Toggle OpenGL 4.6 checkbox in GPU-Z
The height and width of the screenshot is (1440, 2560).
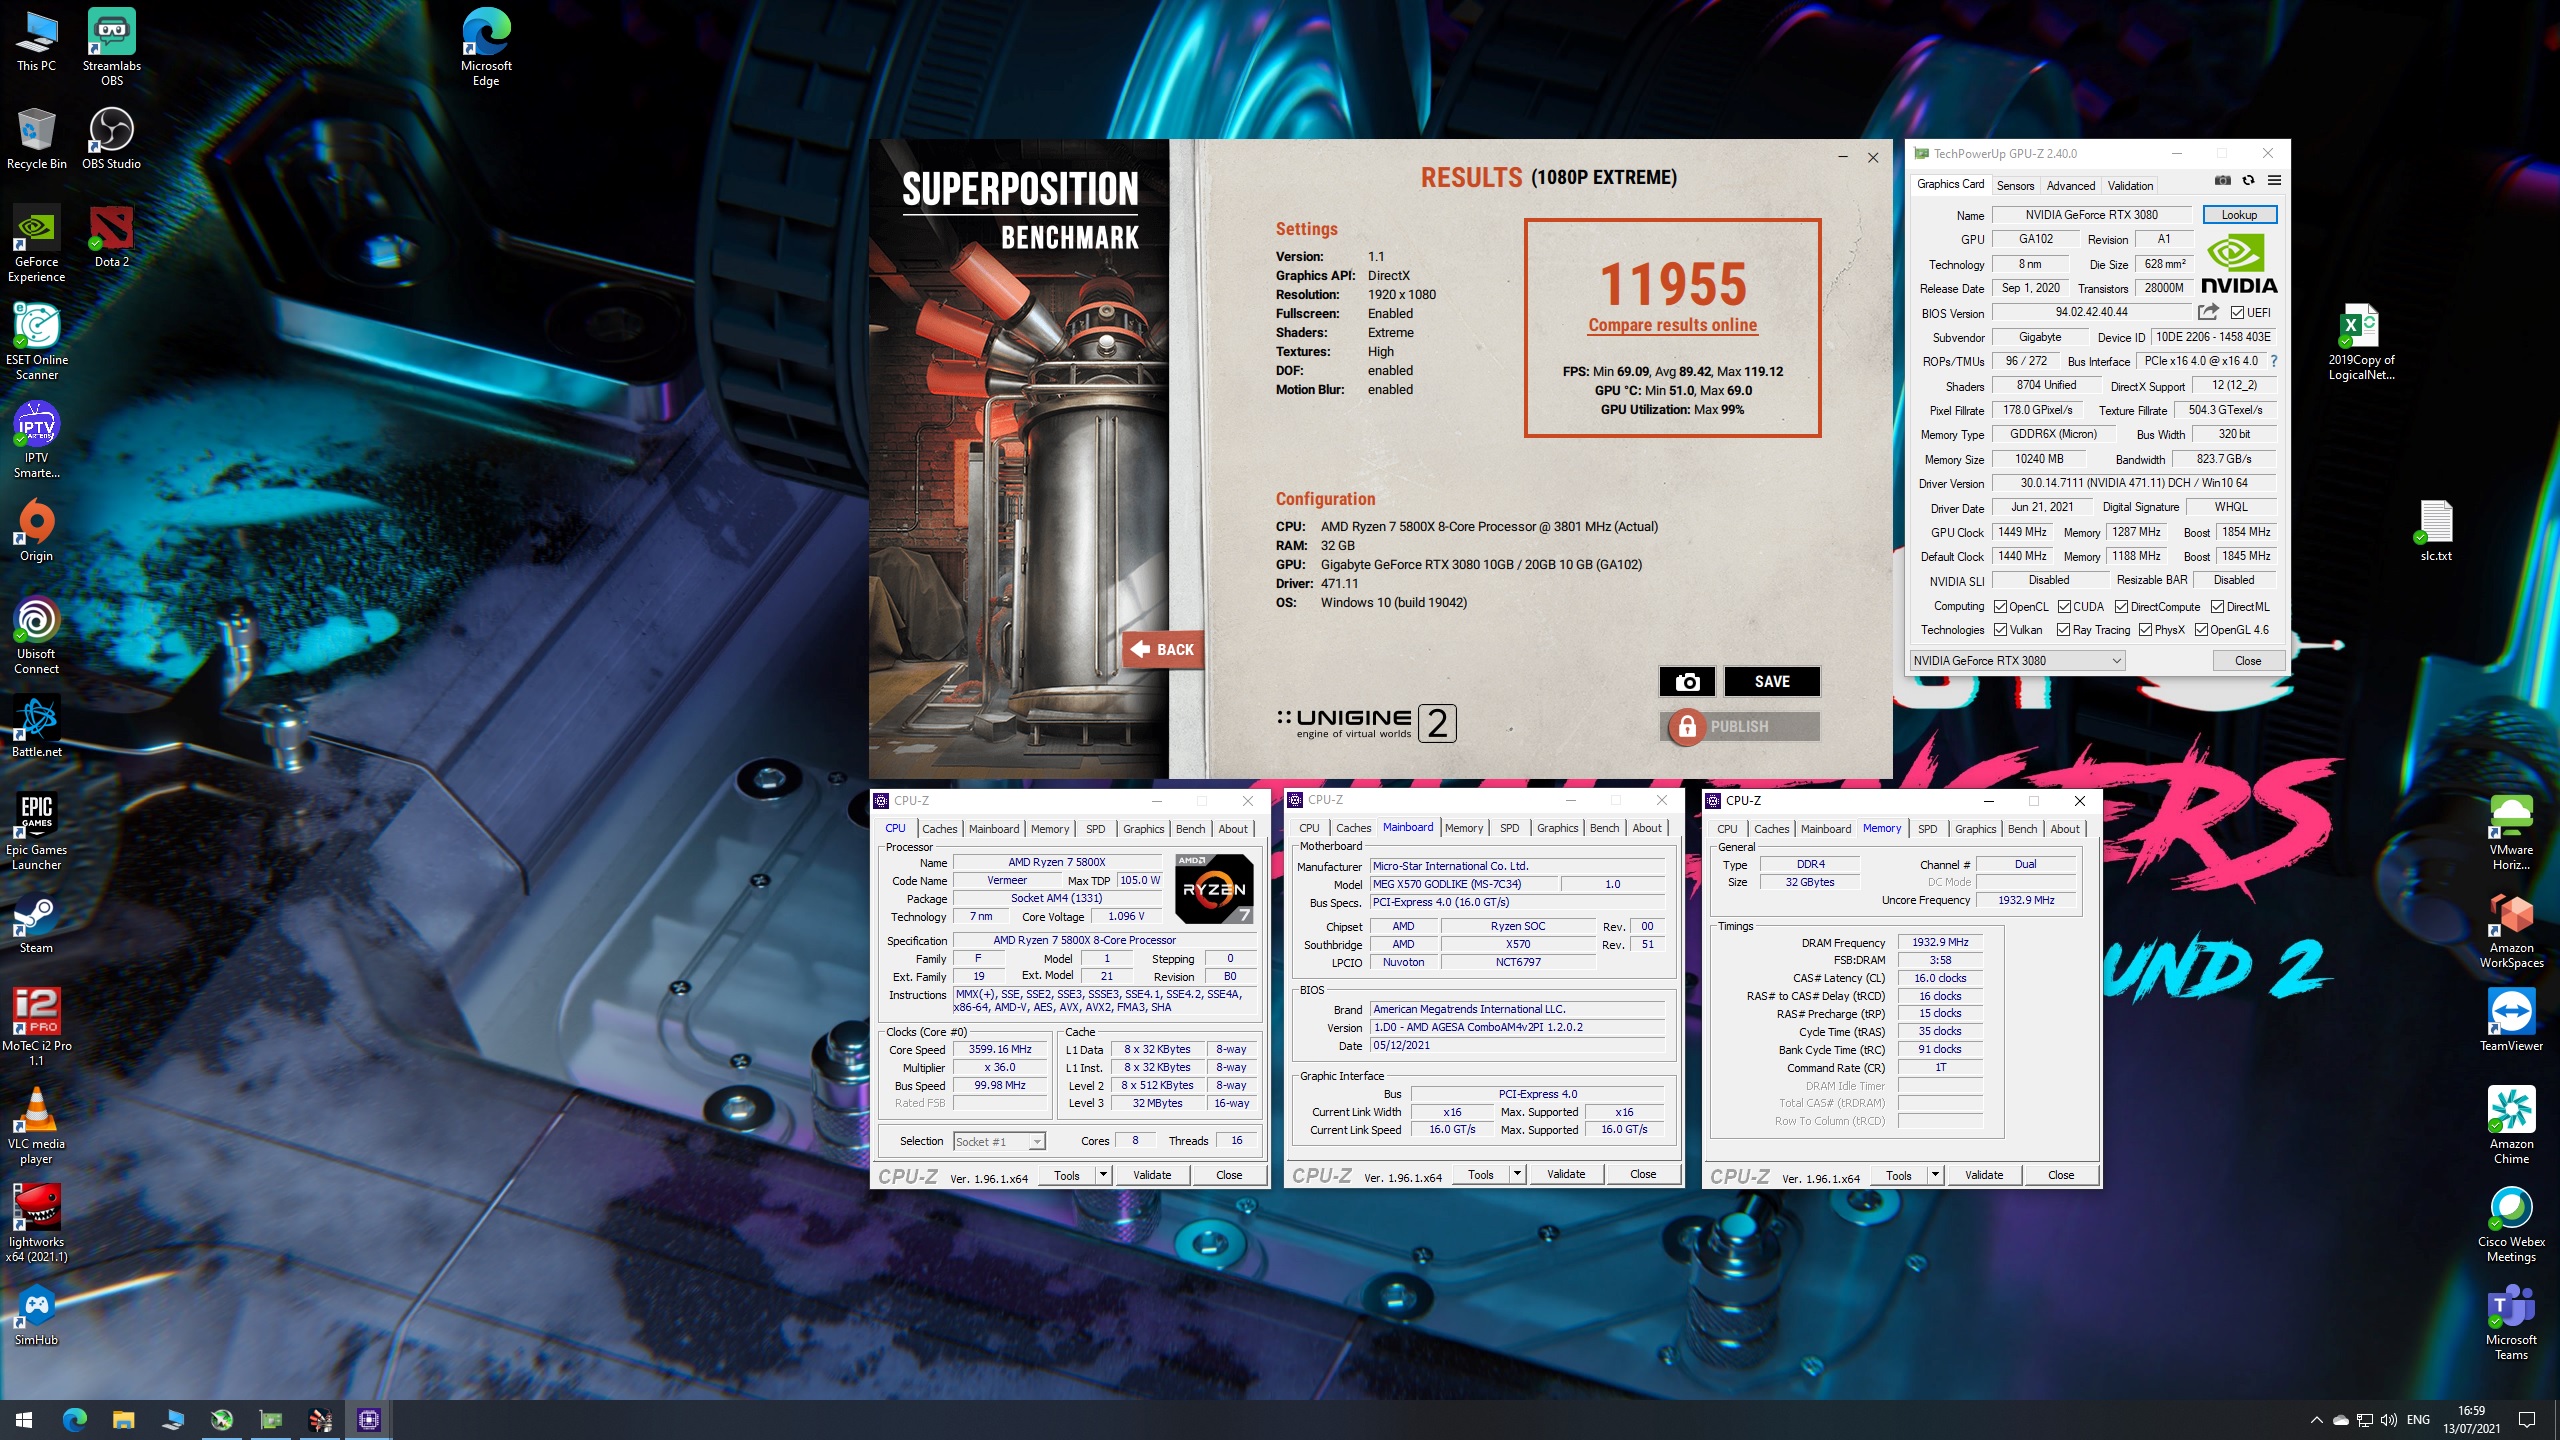[x=2201, y=630]
